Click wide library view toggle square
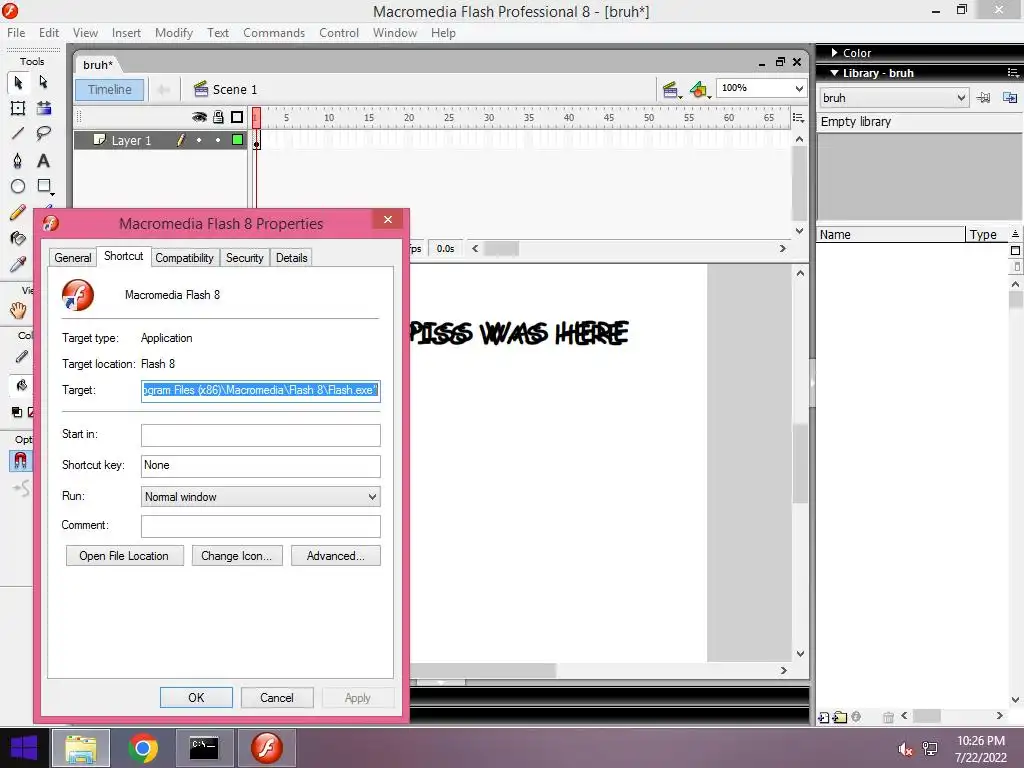Image resolution: width=1024 pixels, height=768 pixels. 1016,251
